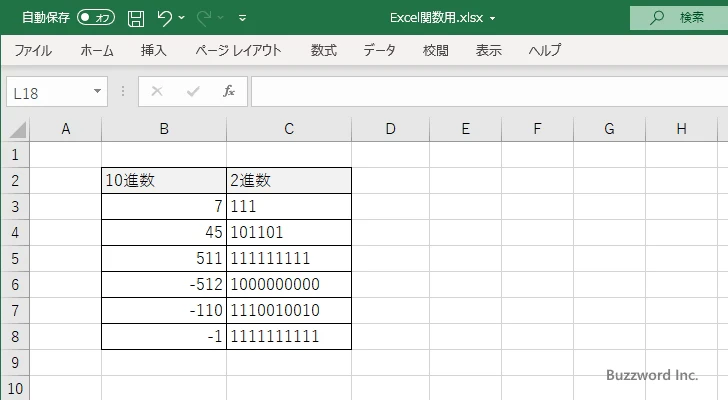Screen dimensions: 728x400
Task: Click the formula bar Cancel X icon
Action: [157, 91]
